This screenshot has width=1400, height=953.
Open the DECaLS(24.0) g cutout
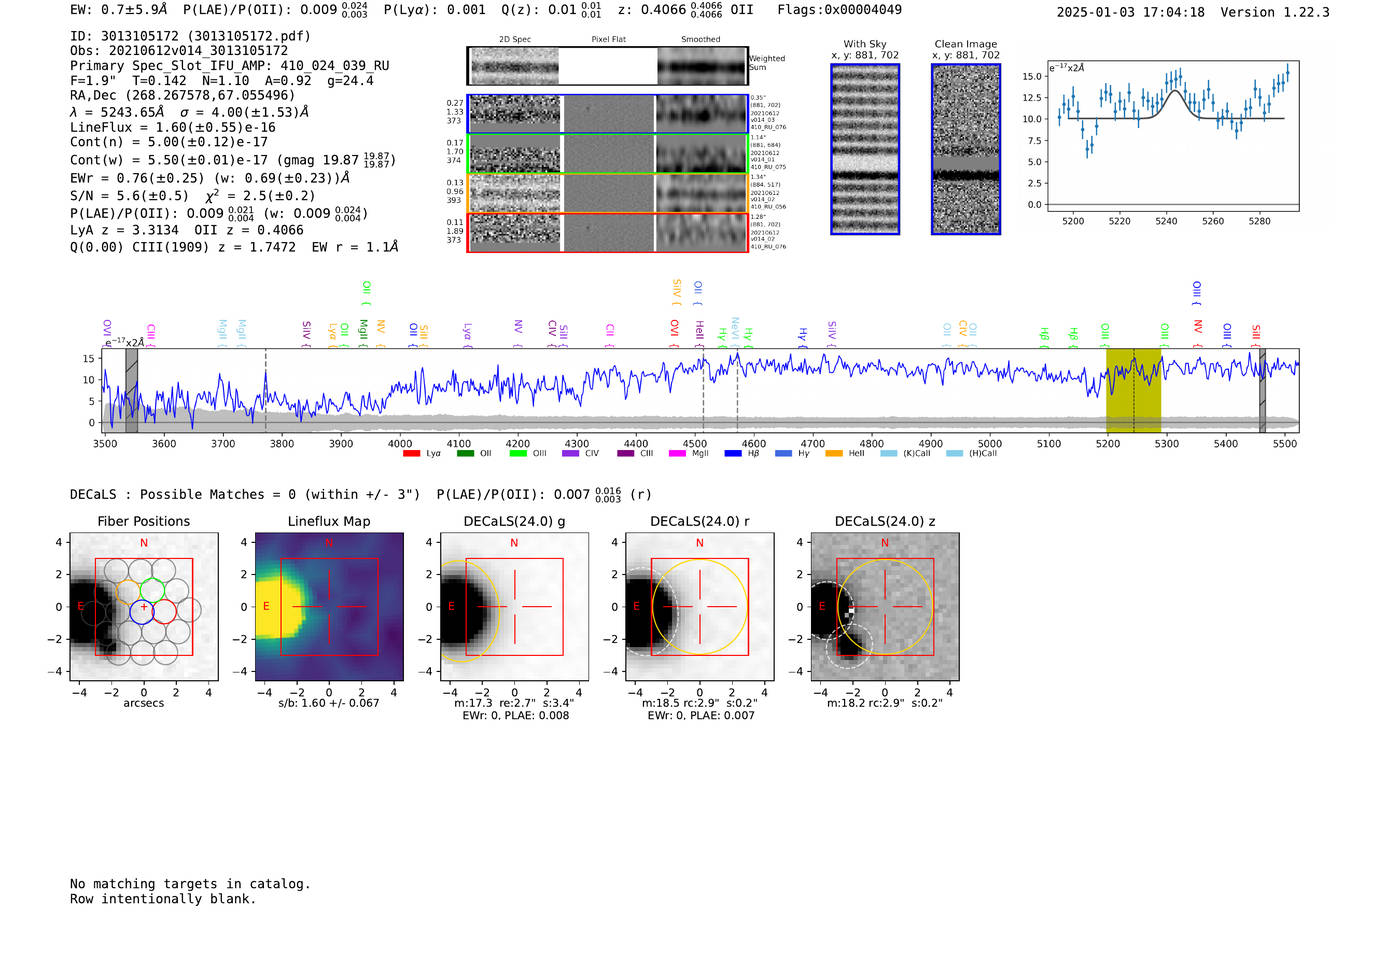click(514, 607)
